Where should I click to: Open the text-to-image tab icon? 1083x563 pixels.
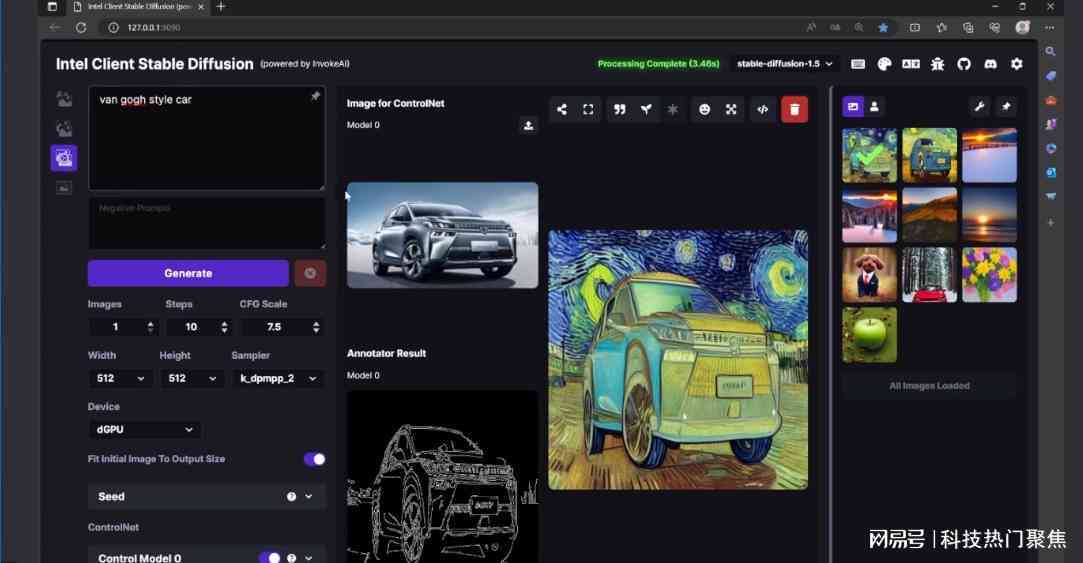point(64,99)
